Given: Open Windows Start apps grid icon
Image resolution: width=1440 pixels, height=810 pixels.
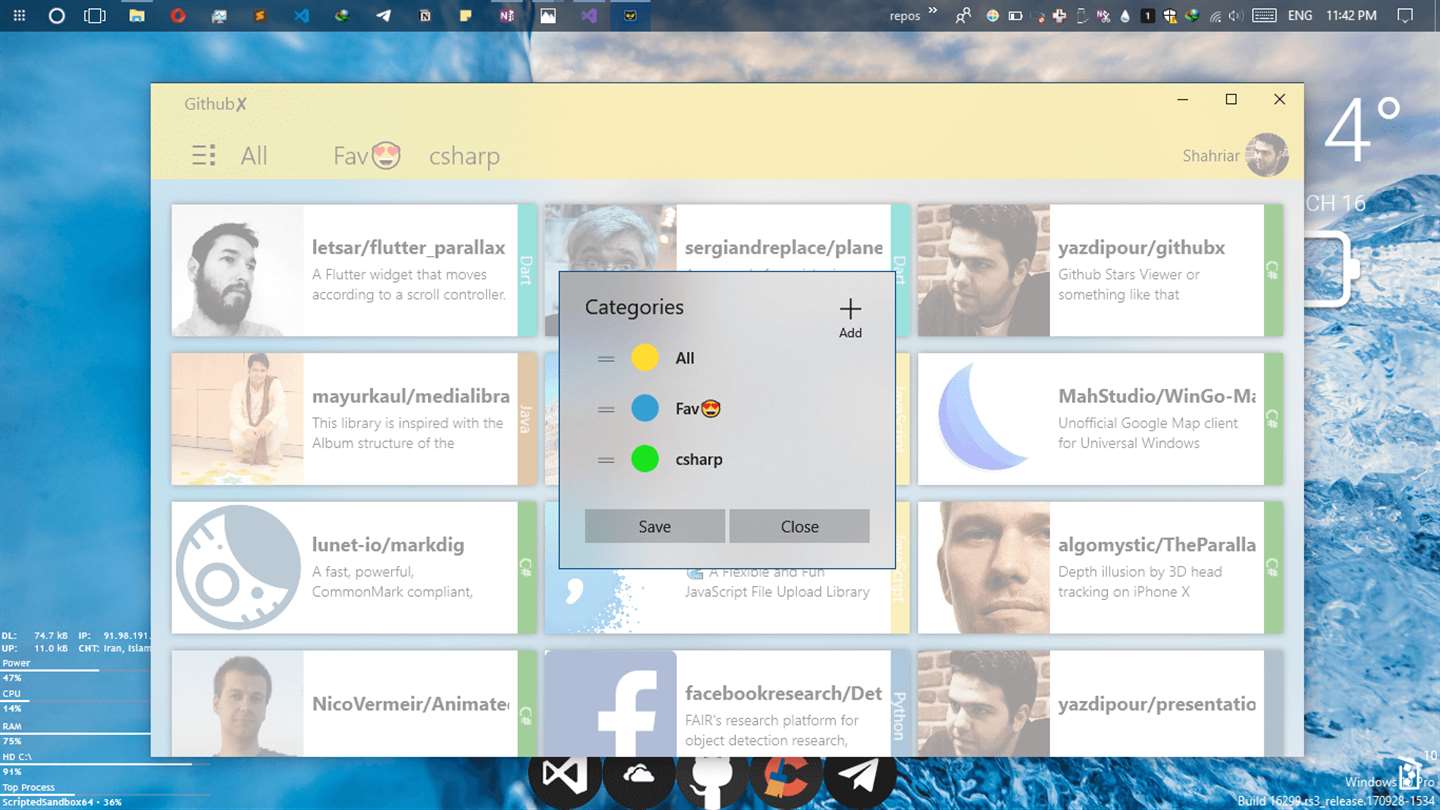Looking at the screenshot, I should 19,15.
